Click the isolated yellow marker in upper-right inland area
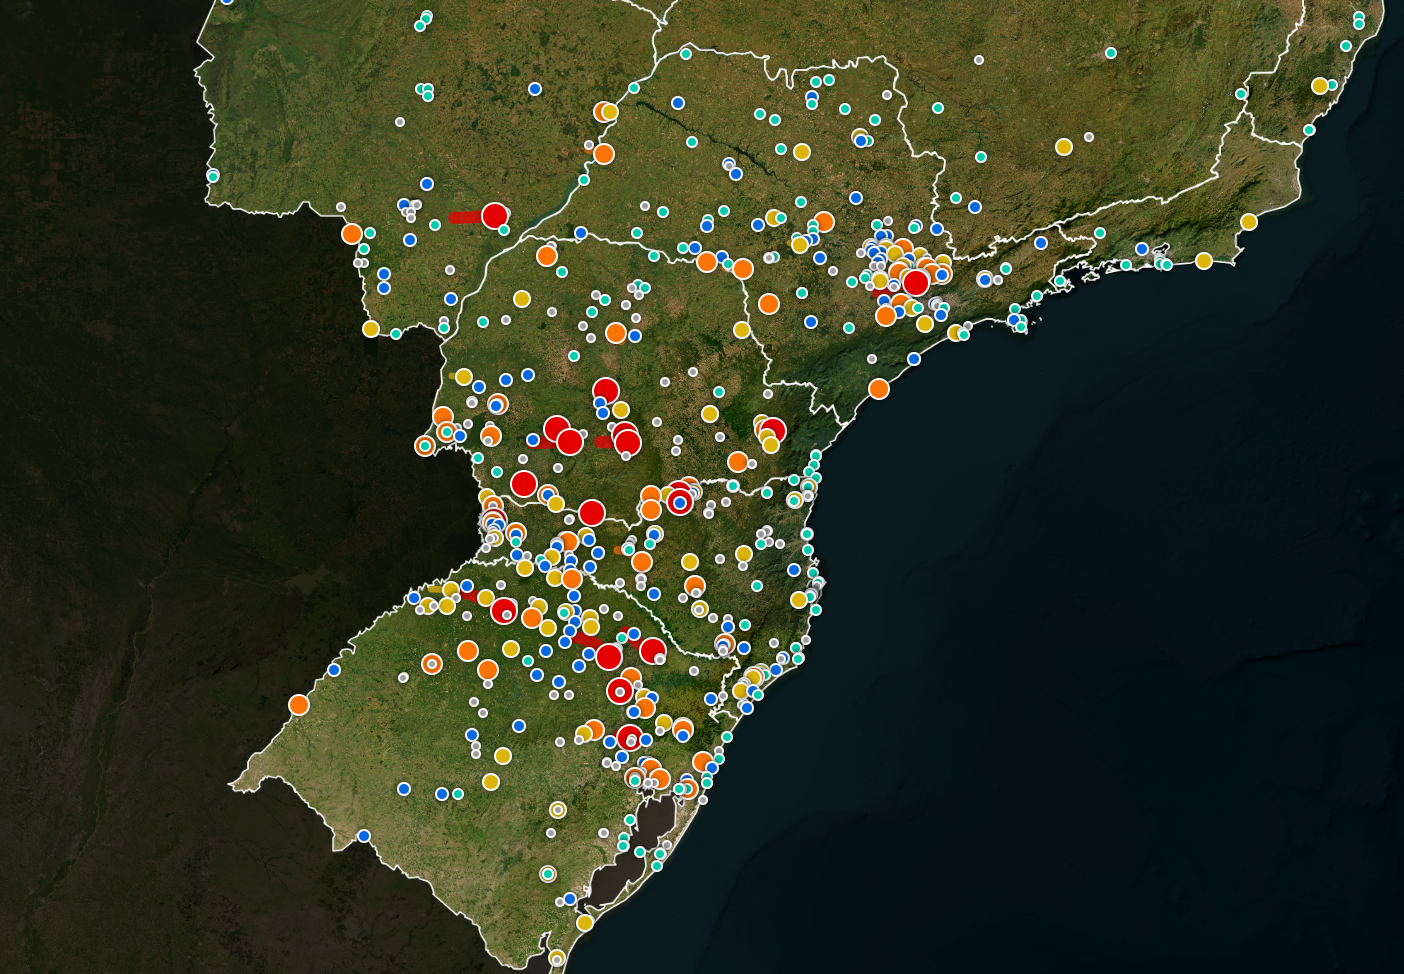The width and height of the screenshot is (1404, 974). coord(1064,147)
